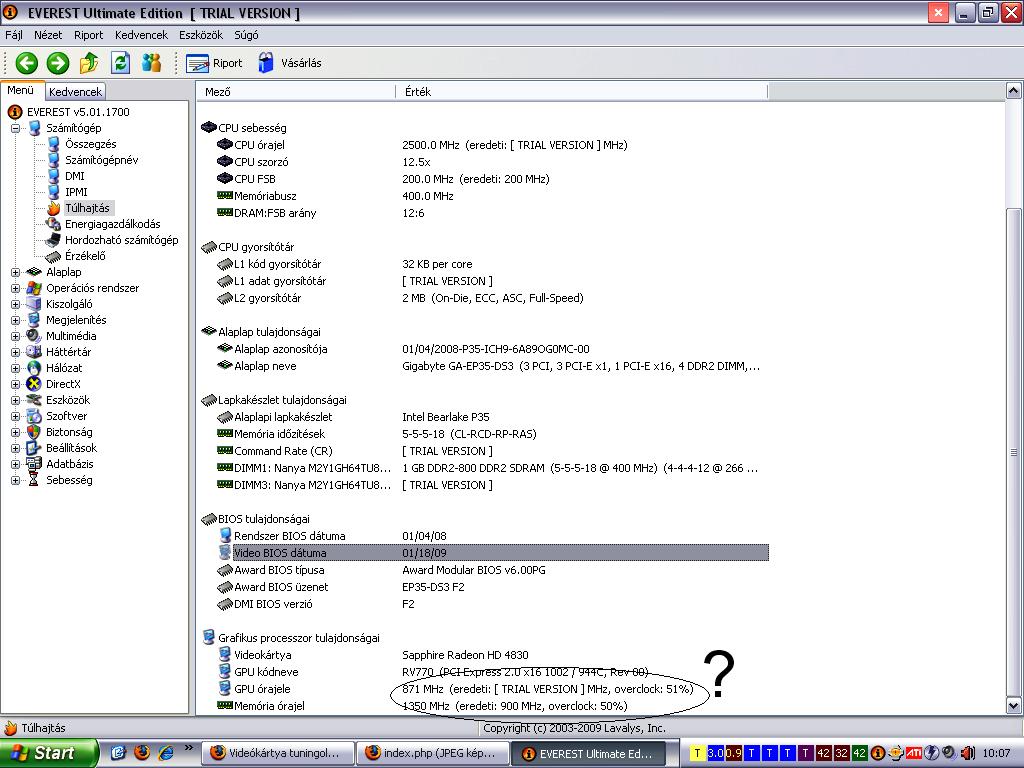Open Érzékelő in the tree
The height and width of the screenshot is (768, 1024).
(x=85, y=256)
